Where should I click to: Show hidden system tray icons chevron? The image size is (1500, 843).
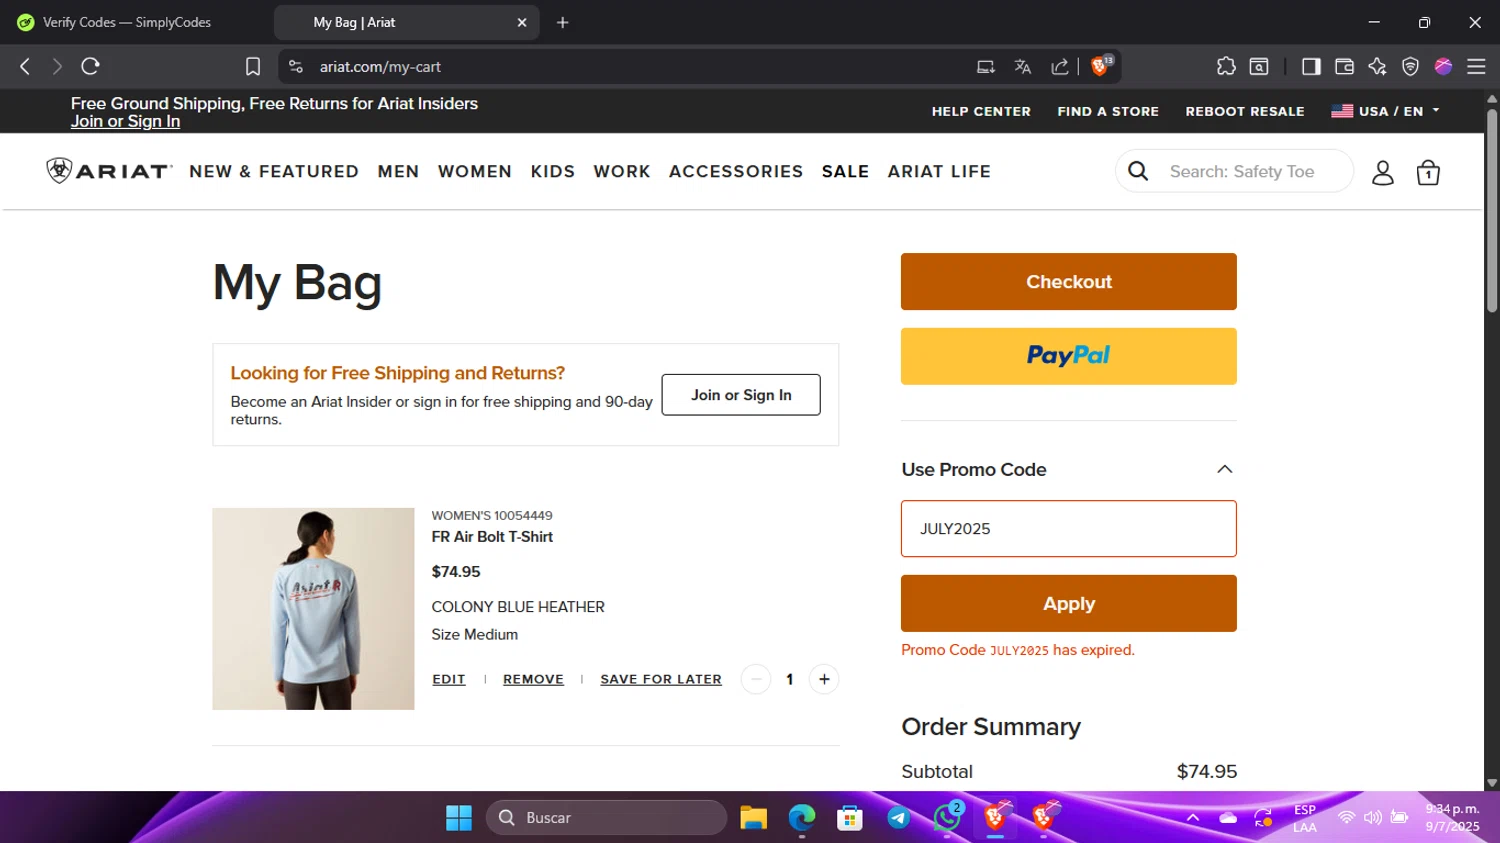tap(1192, 818)
